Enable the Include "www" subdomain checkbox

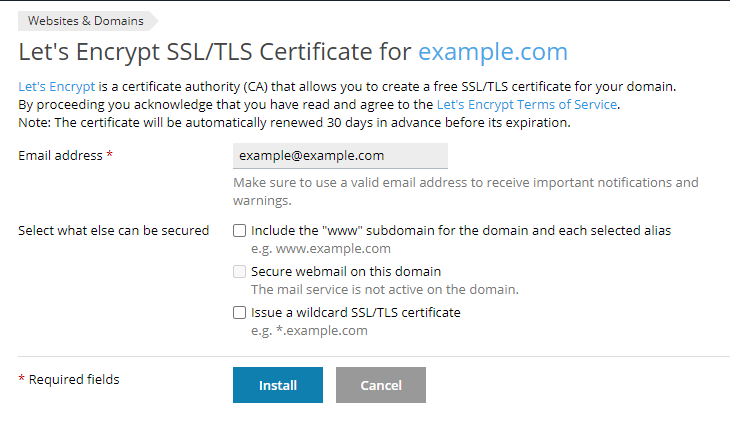click(x=239, y=230)
